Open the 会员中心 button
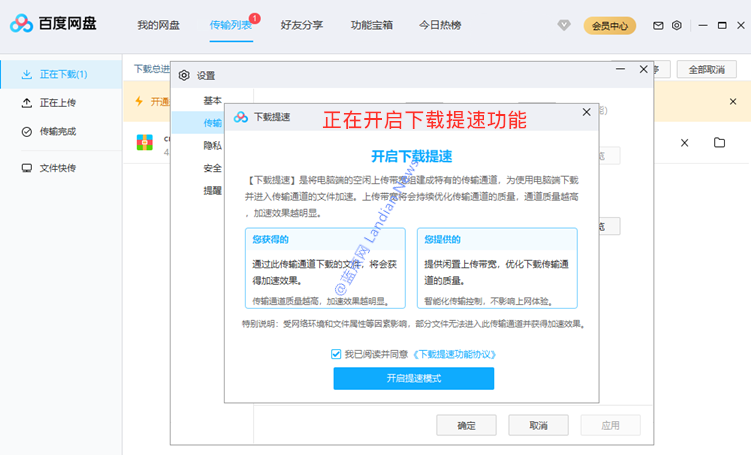This screenshot has width=751, height=455. pos(610,26)
